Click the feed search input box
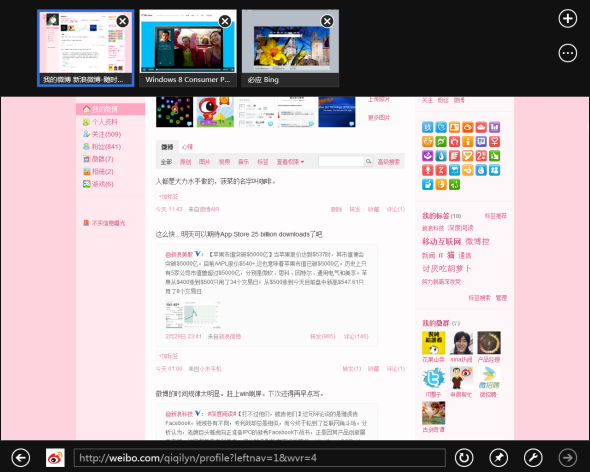Image resolution: width=590 pixels, height=472 pixels. tap(341, 161)
